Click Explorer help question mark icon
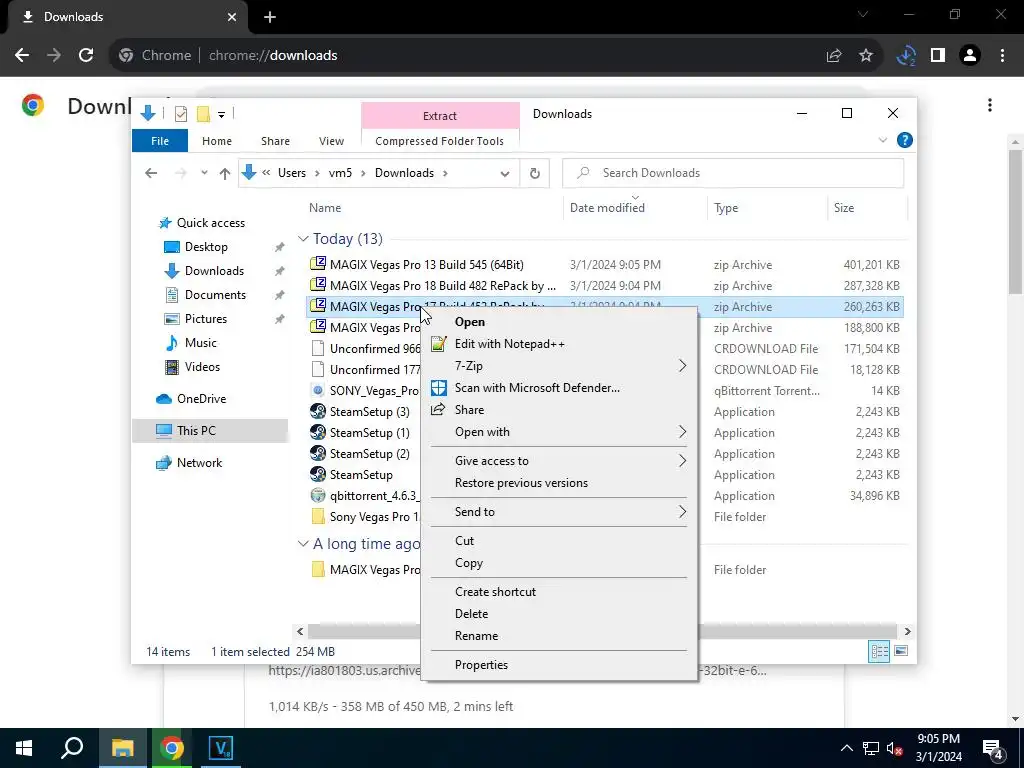Viewport: 1024px width, 768px height. coord(904,140)
